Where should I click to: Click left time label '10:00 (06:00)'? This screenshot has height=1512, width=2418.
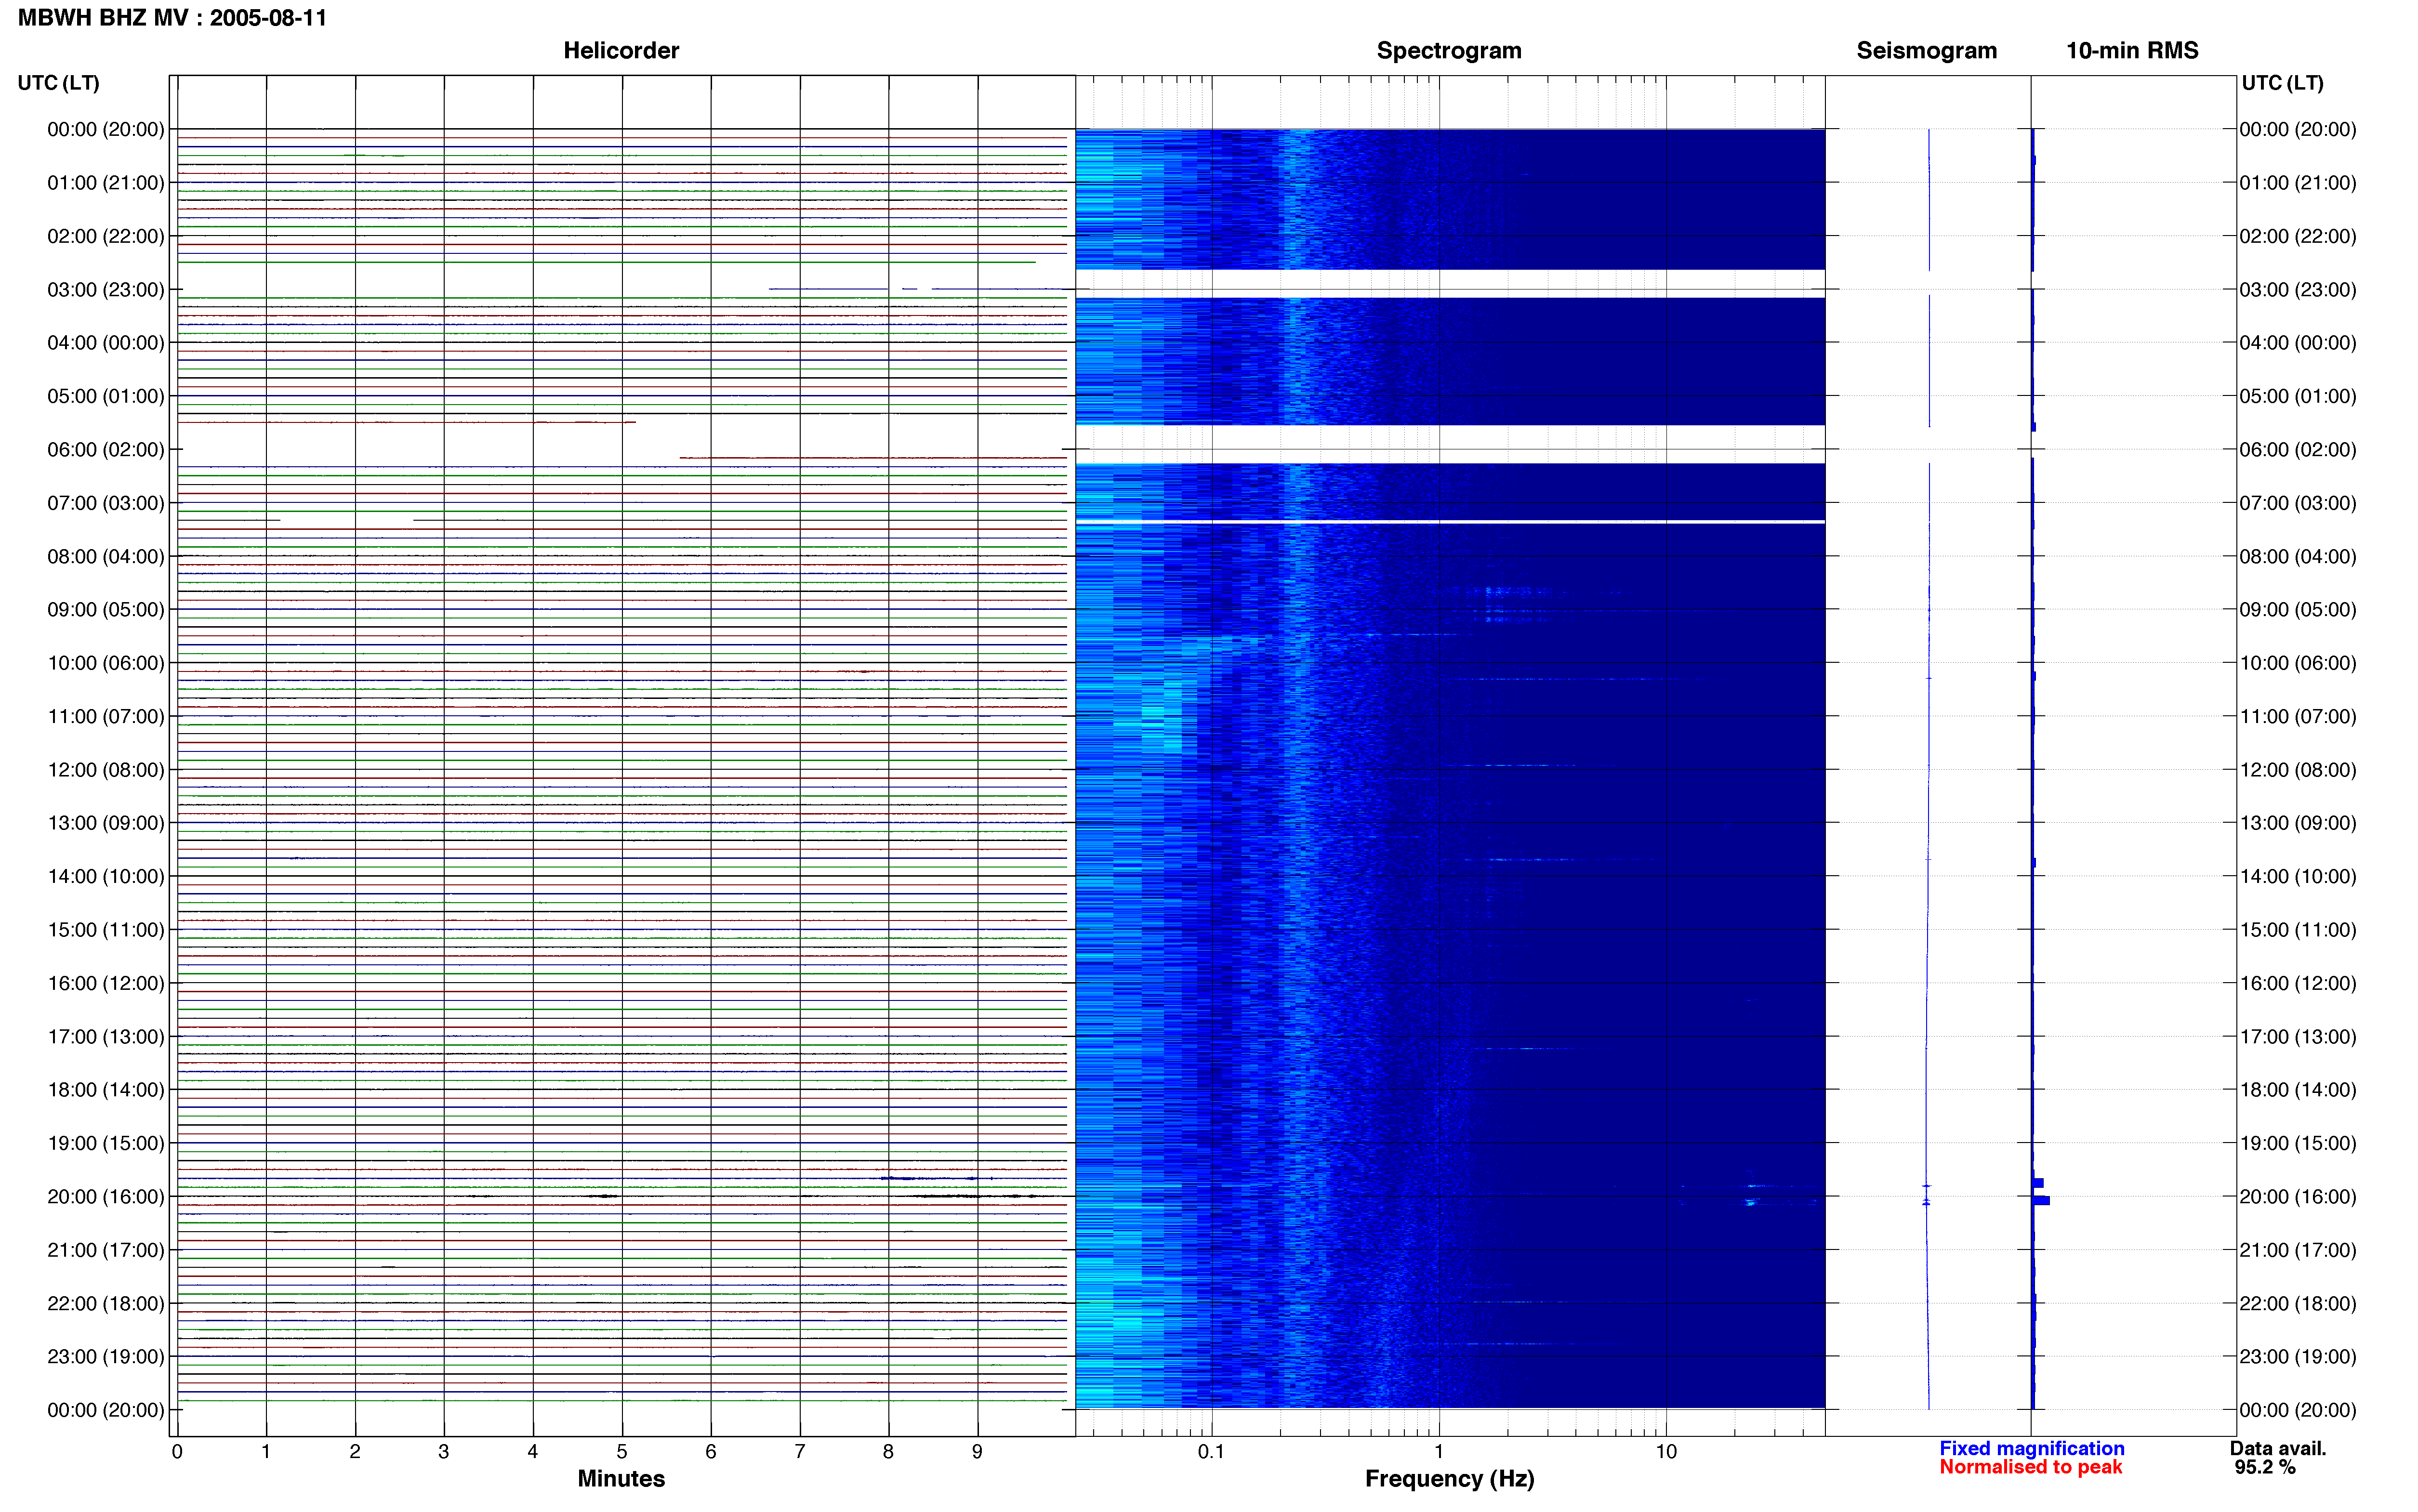pyautogui.click(x=106, y=663)
